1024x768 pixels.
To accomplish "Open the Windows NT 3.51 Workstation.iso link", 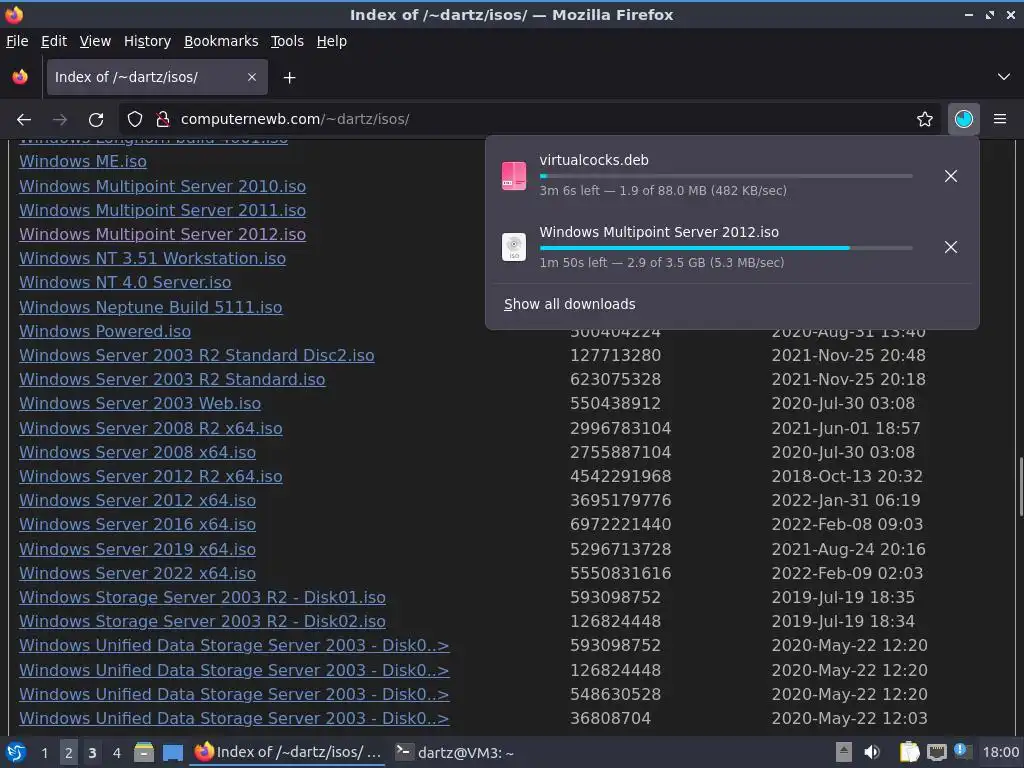I will (152, 259).
